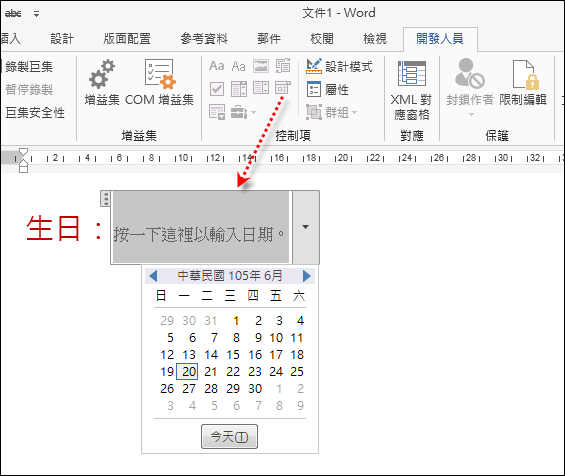Open the Legacy Tools briefcase menu
This screenshot has height=476, width=565.
[x=243, y=112]
